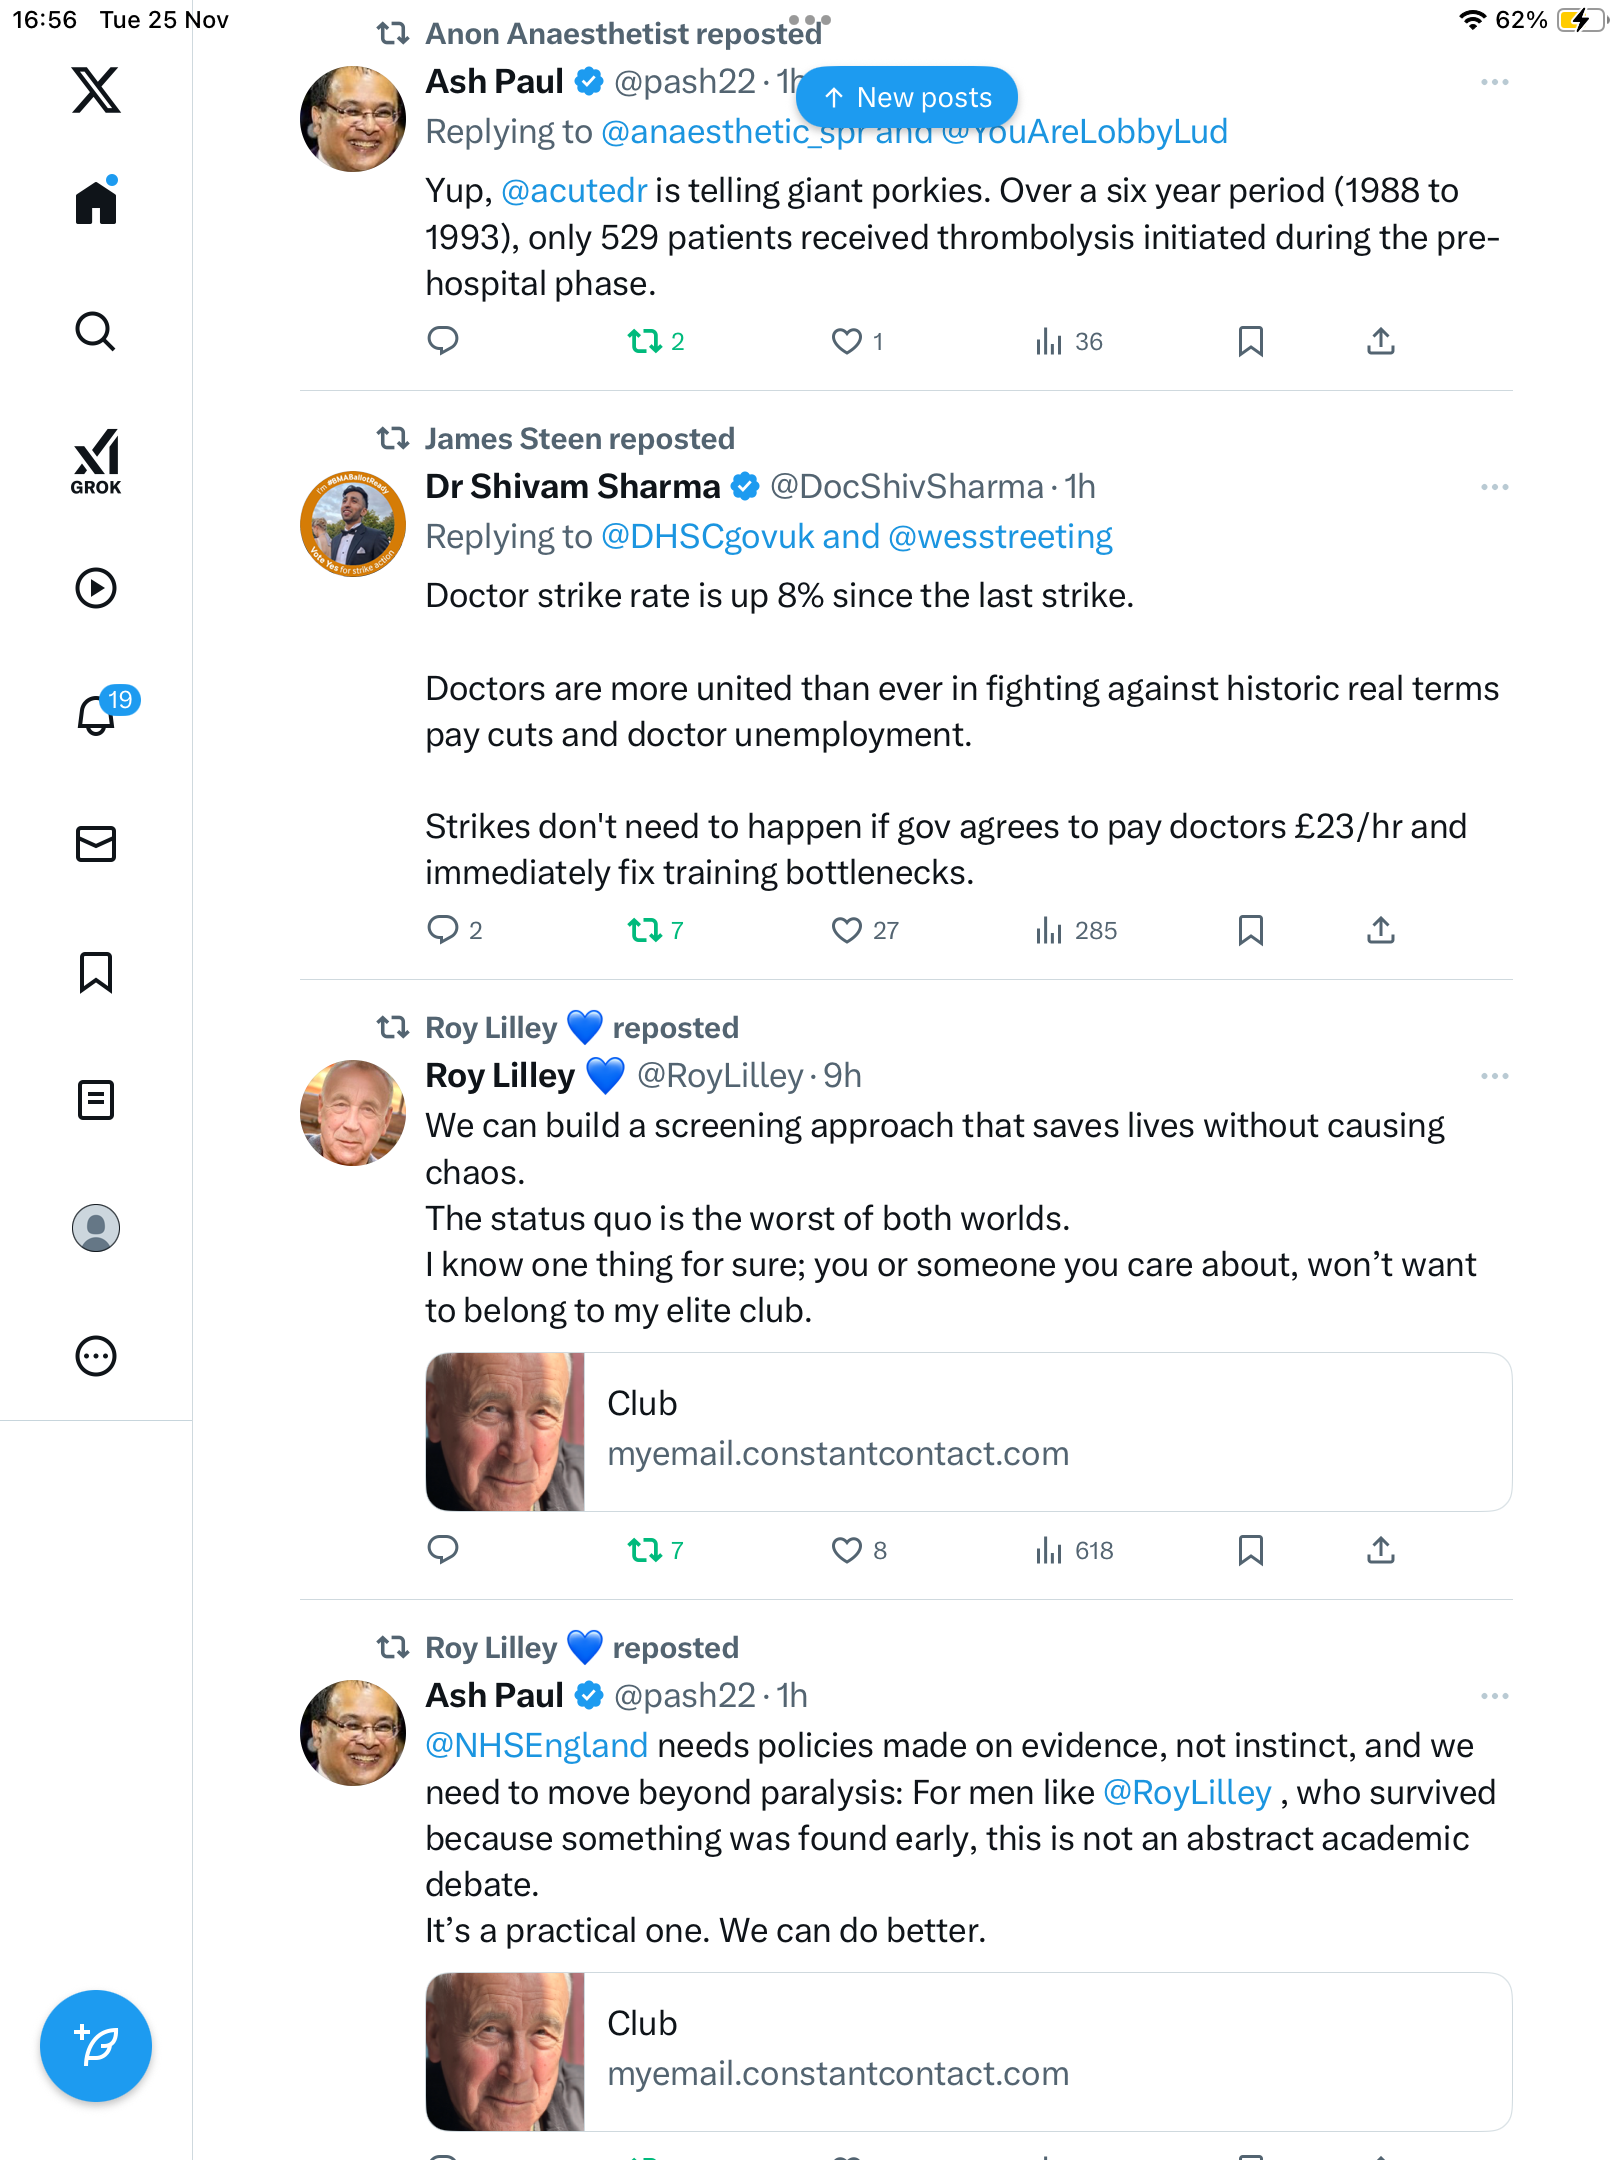Open the @wesstreeting mention link

pos(1000,537)
